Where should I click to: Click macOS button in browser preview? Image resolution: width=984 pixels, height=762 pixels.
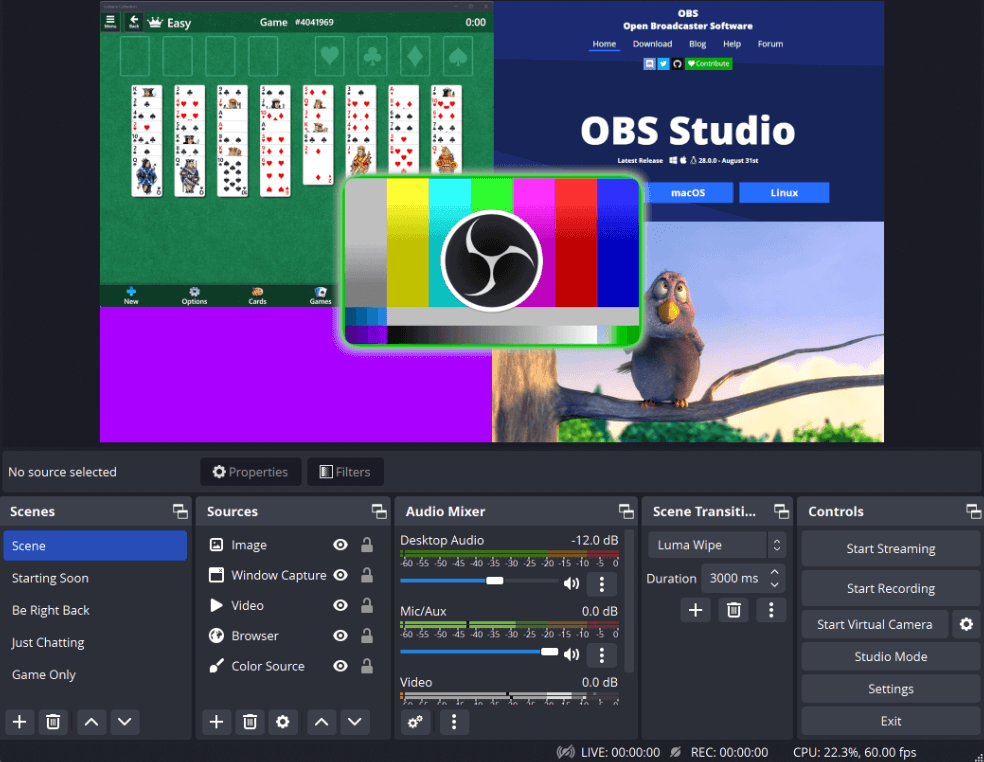pos(688,193)
